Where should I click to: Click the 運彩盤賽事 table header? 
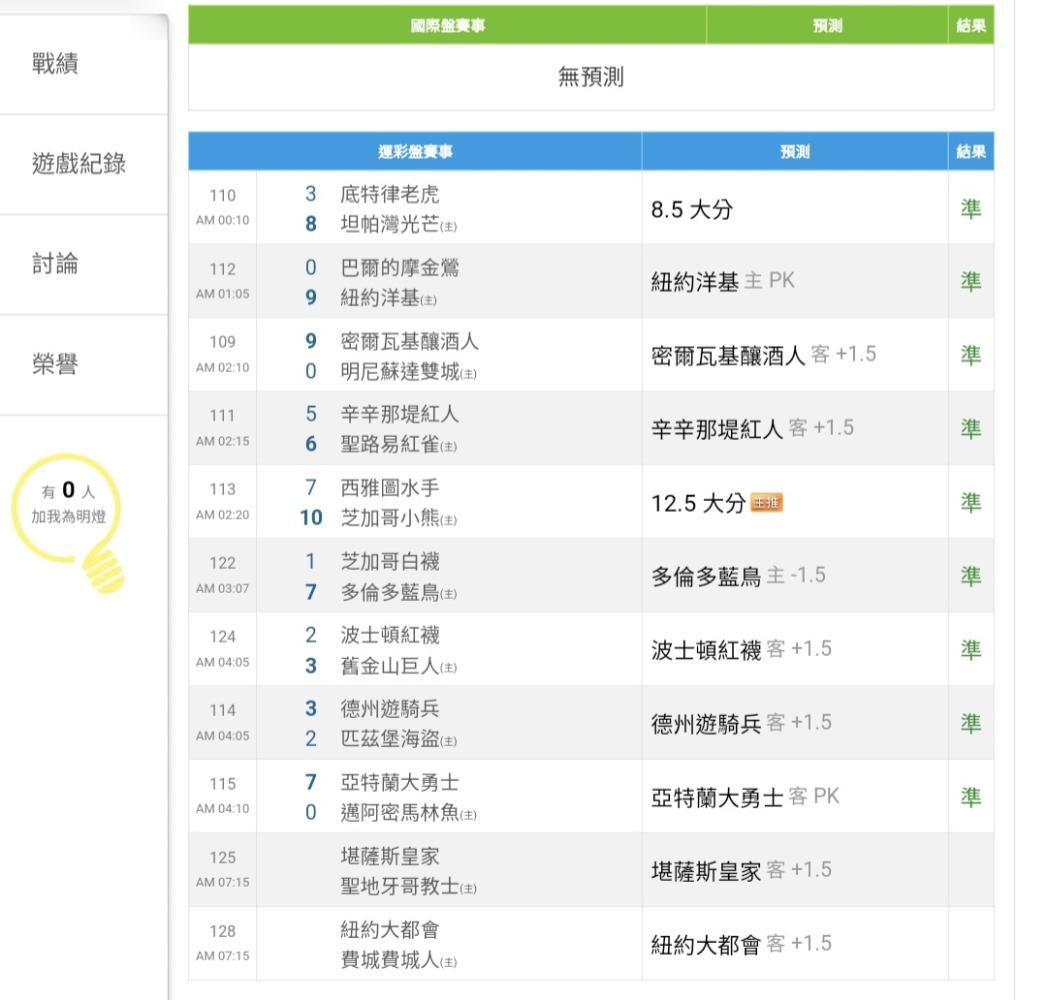(x=415, y=152)
